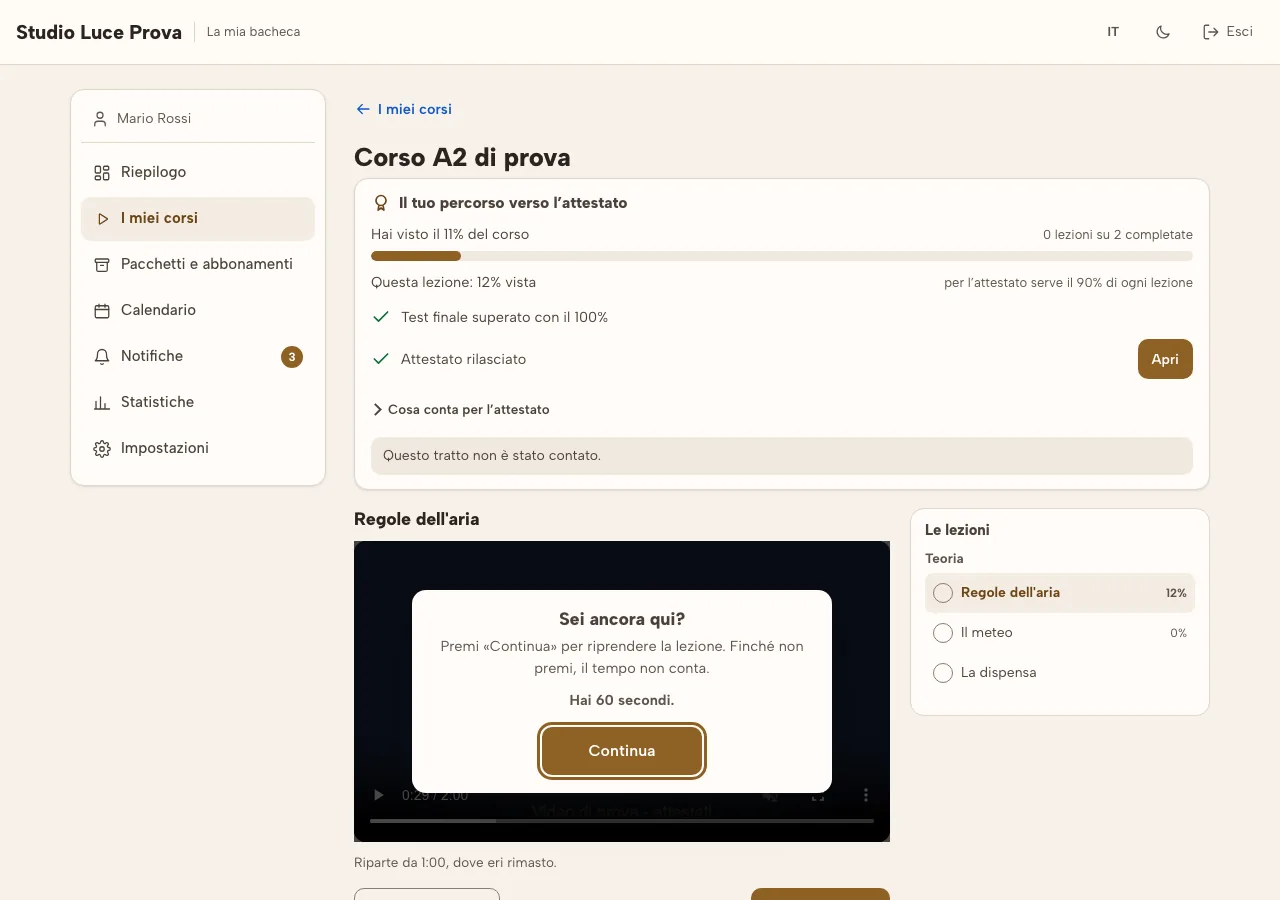Open Impostazioni in the sidebar
Image resolution: width=1280 pixels, height=900 pixels.
point(198,448)
